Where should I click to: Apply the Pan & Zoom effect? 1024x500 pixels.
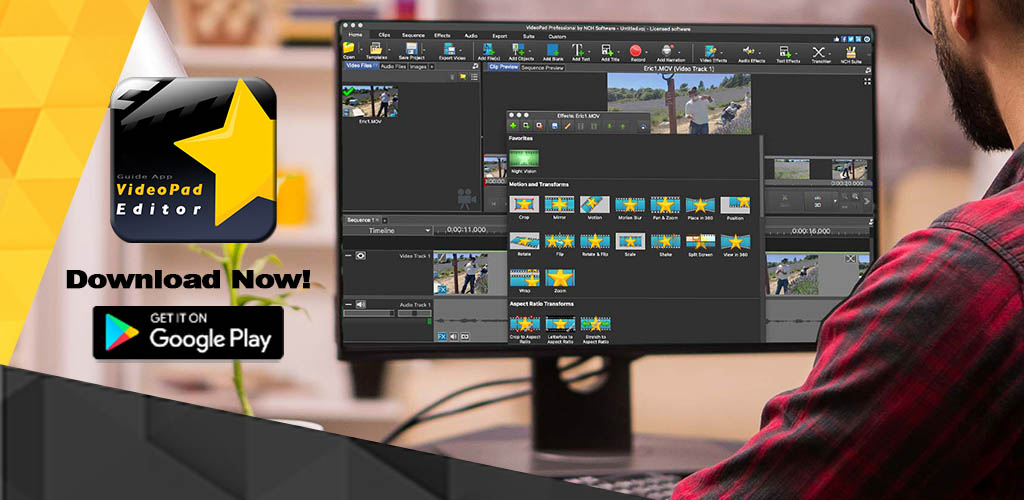(665, 205)
